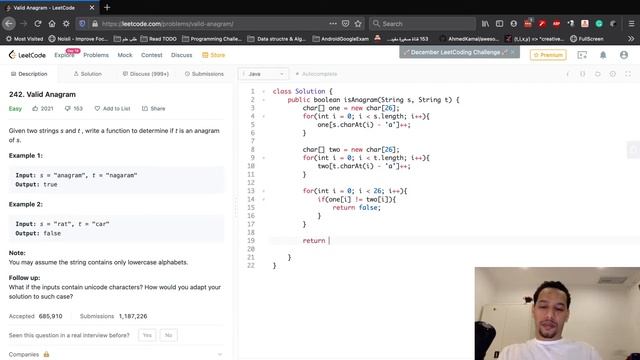Viewport: 640px width, 360px height.
Task: Answer Yes to real interview question
Action: point(147,335)
